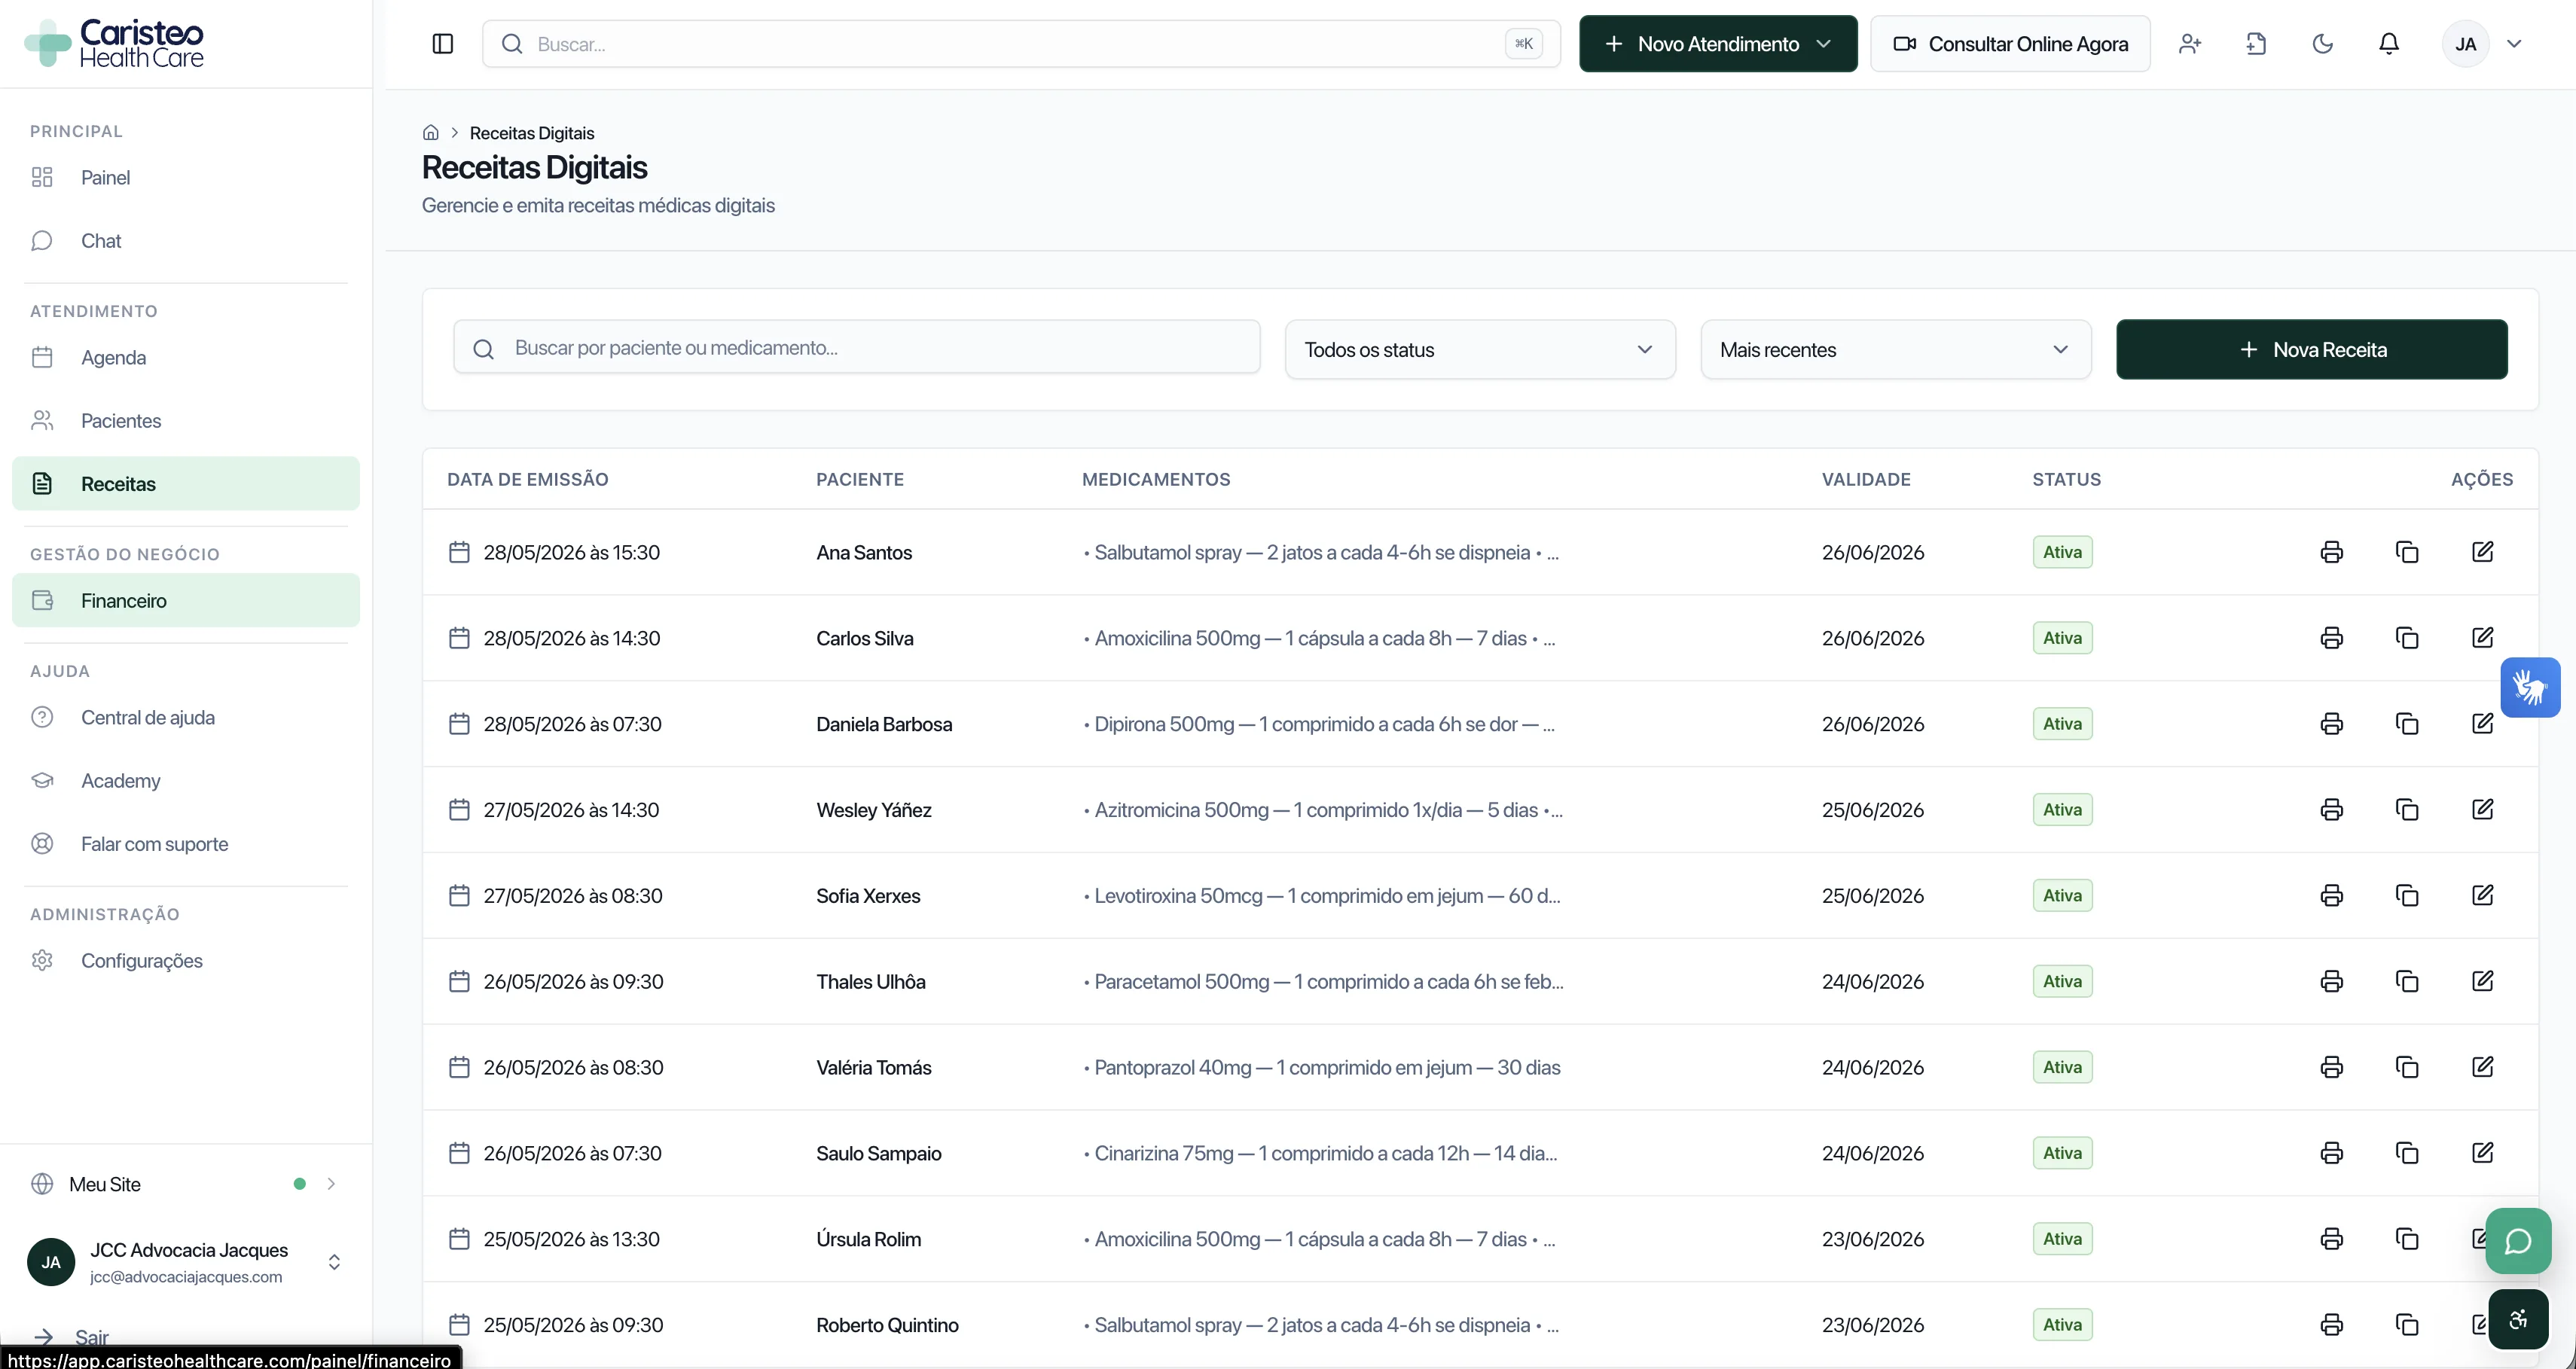Click the new document icon in header
The width and height of the screenshot is (2576, 1369).
[x=2256, y=44]
